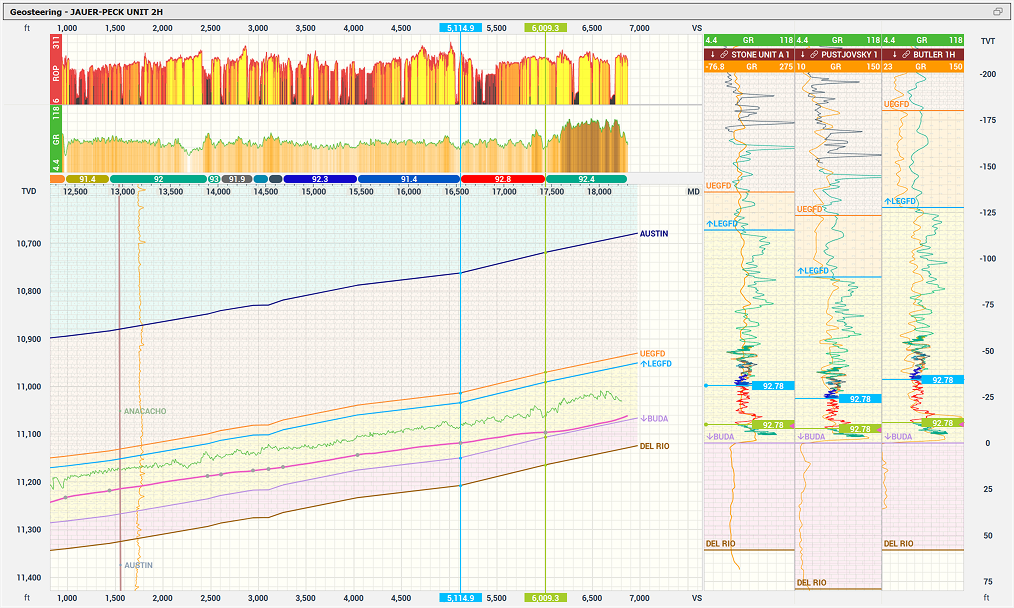The image size is (1014, 608).
Task: Click the UEGFD top label in STONE UNIT A 1 track
Action: (718, 186)
